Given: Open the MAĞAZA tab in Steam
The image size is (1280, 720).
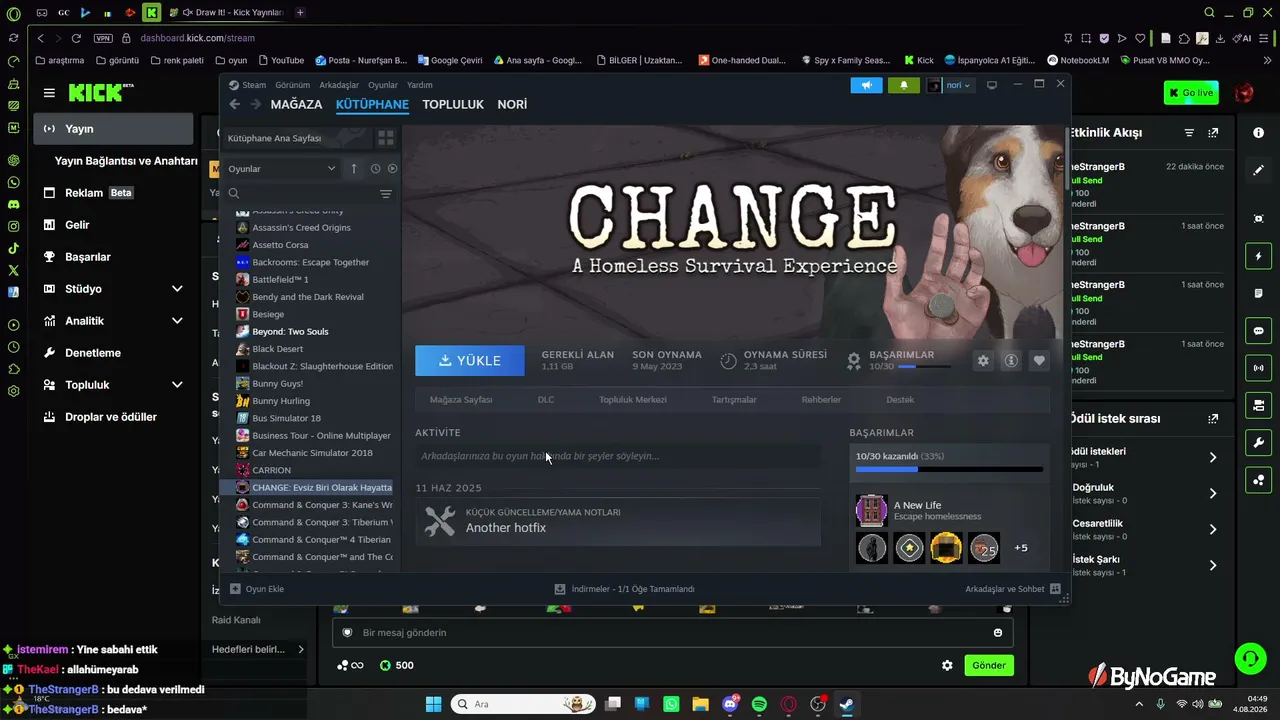Looking at the screenshot, I should coord(296,104).
